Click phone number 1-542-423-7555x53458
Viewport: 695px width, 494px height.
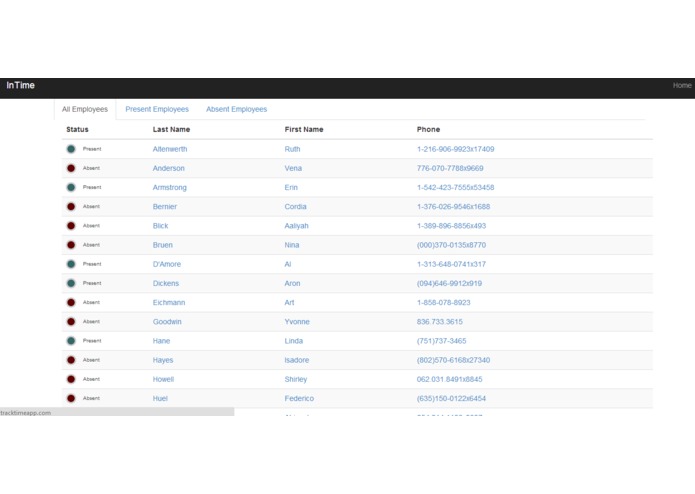point(456,187)
